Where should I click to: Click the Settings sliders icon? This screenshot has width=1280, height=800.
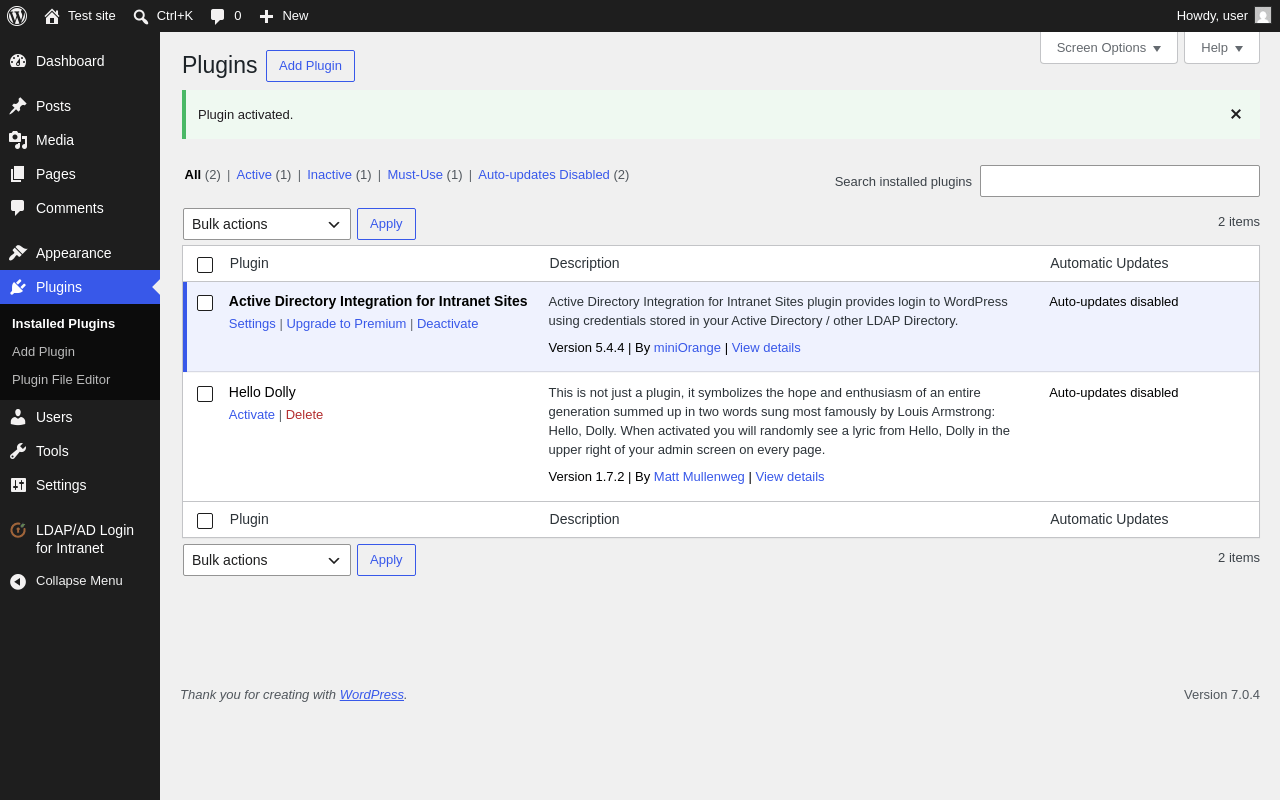point(18,485)
